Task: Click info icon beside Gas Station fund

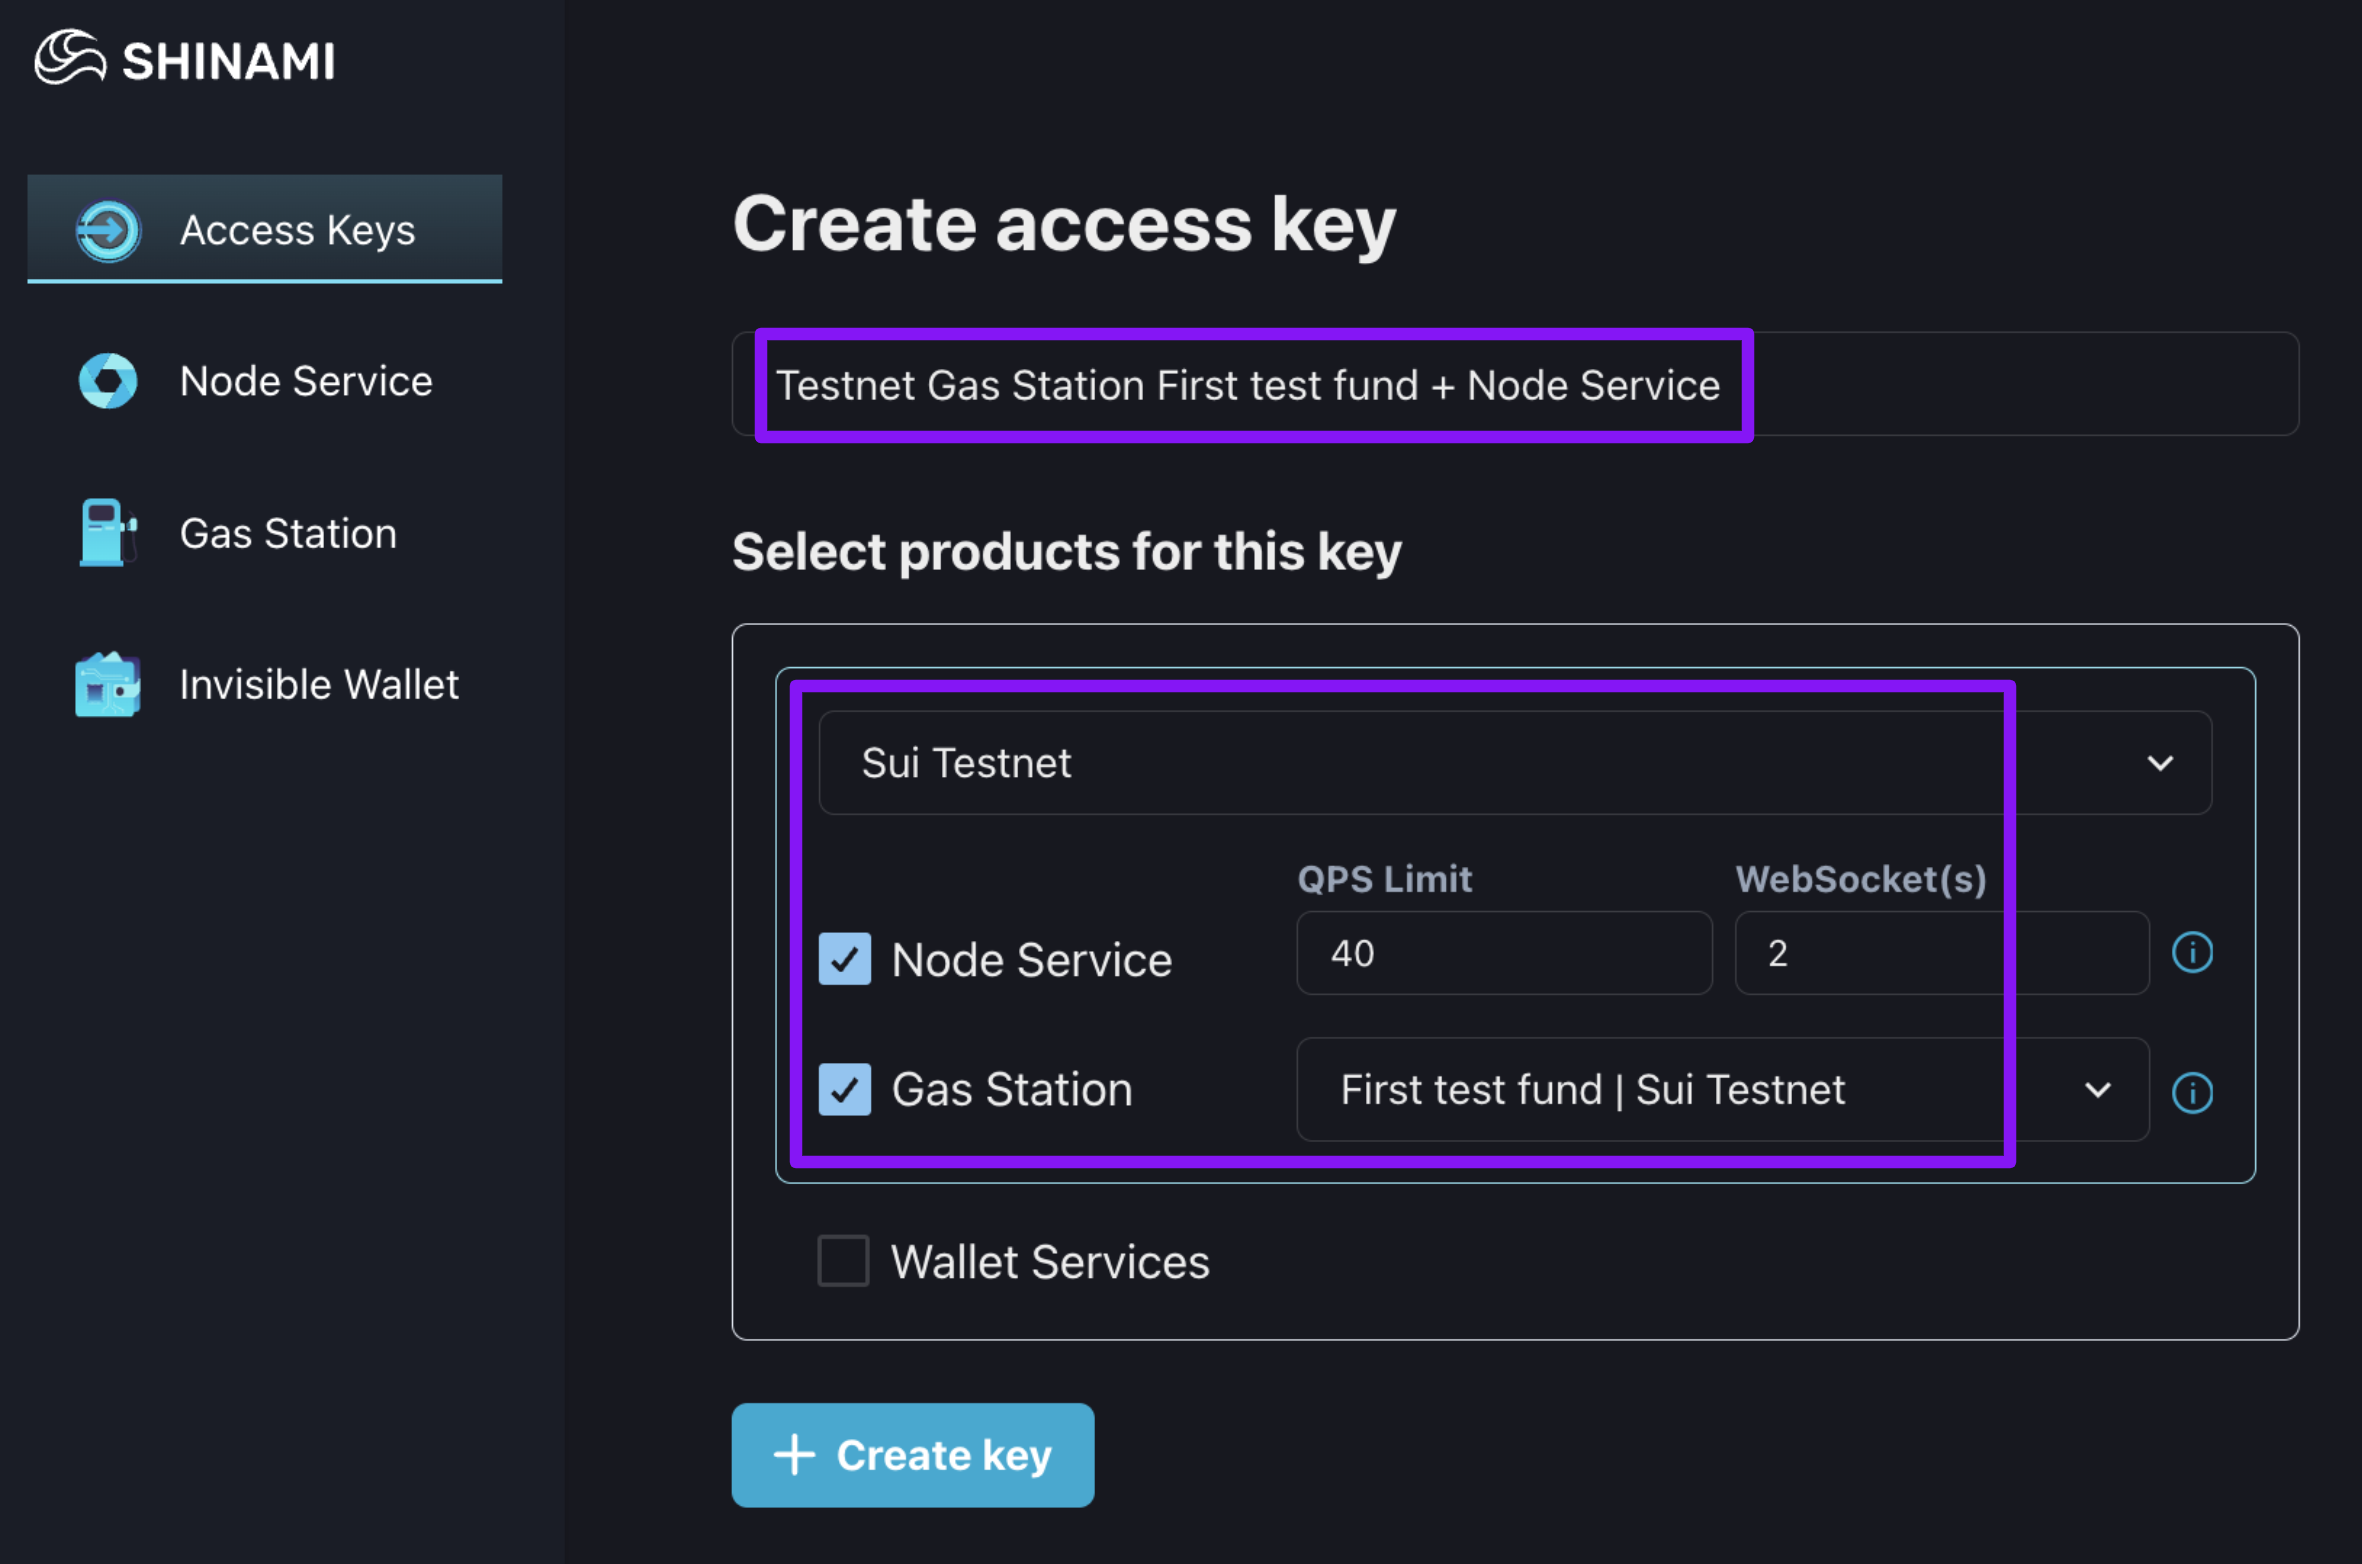Action: click(2192, 1092)
